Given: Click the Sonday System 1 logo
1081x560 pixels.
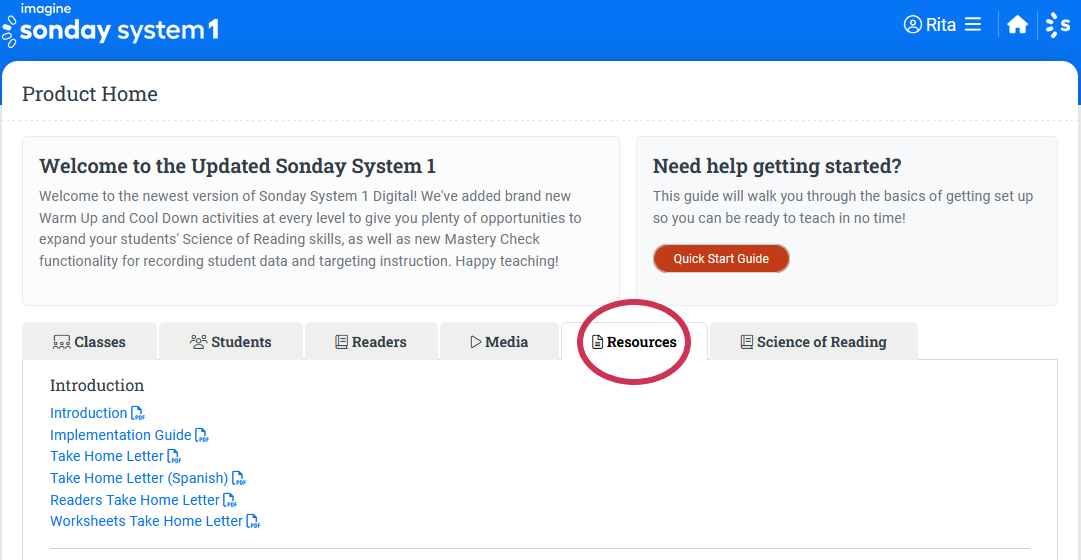Looking at the screenshot, I should click(110, 26).
